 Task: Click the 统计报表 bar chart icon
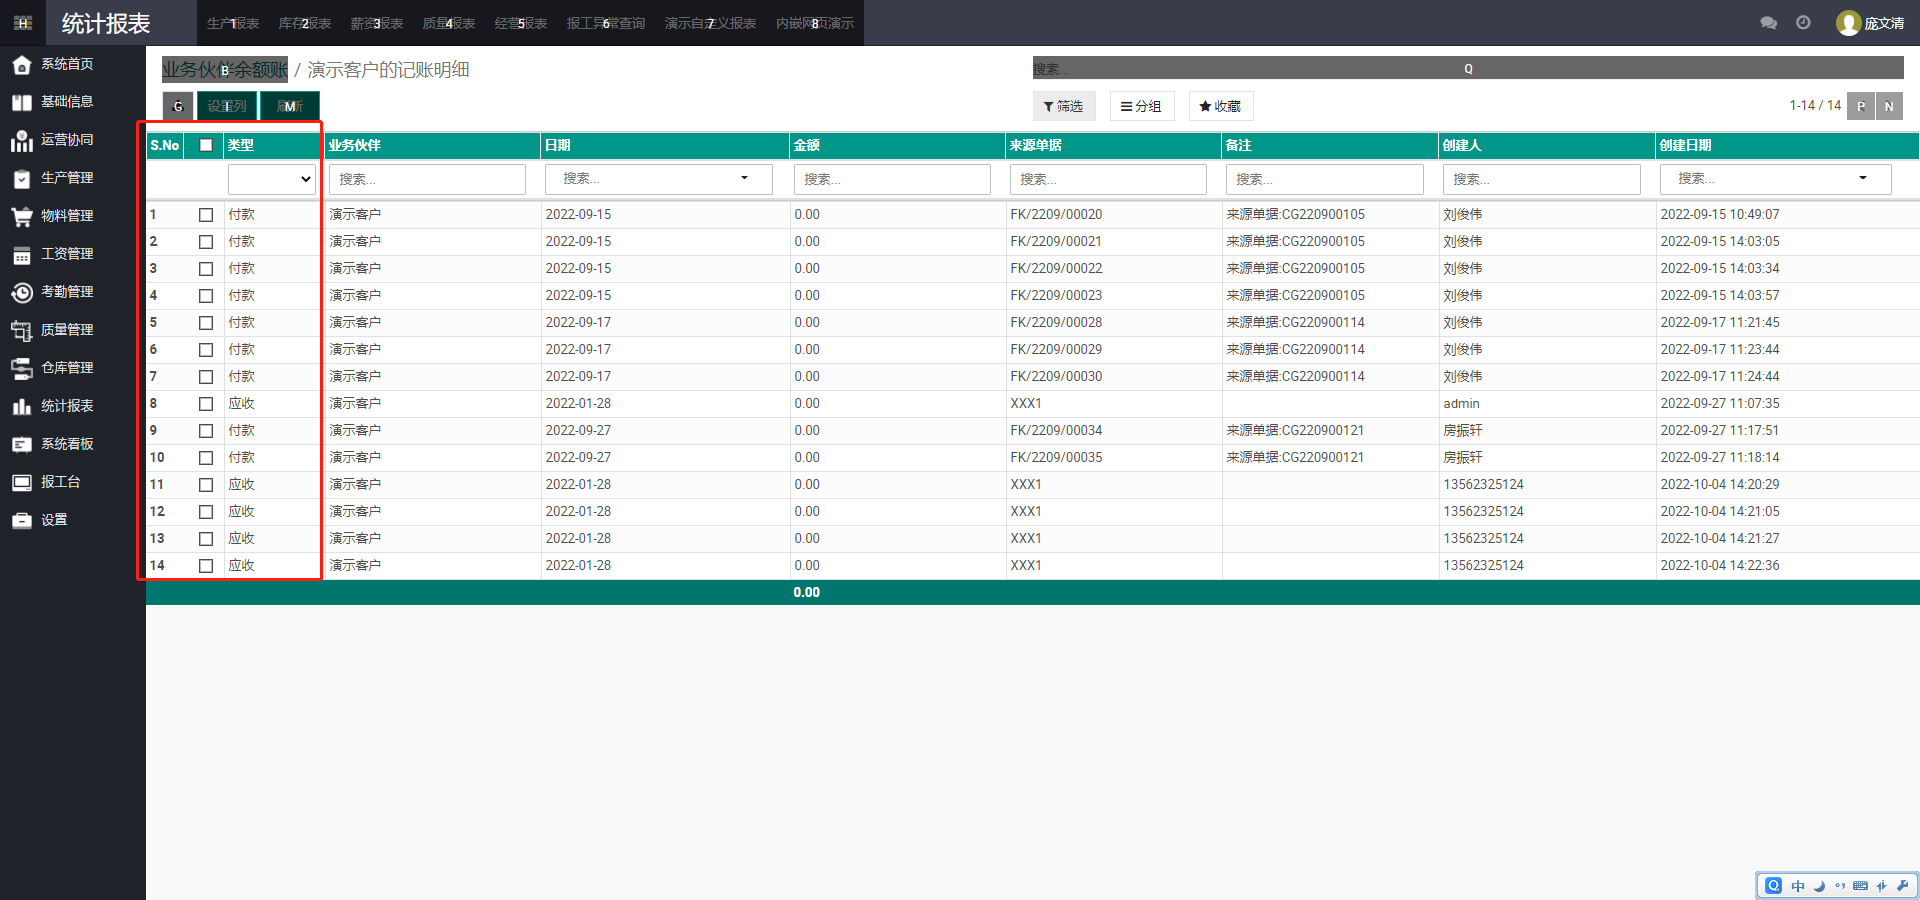pos(22,406)
